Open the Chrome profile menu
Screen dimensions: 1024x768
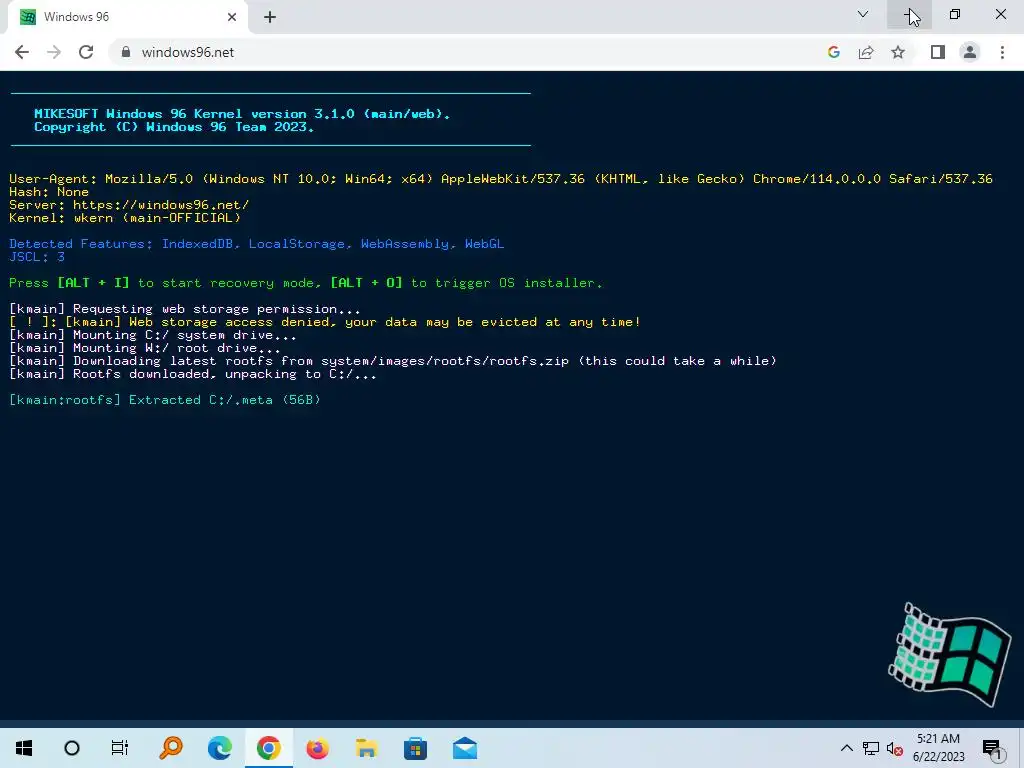pyautogui.click(x=970, y=52)
